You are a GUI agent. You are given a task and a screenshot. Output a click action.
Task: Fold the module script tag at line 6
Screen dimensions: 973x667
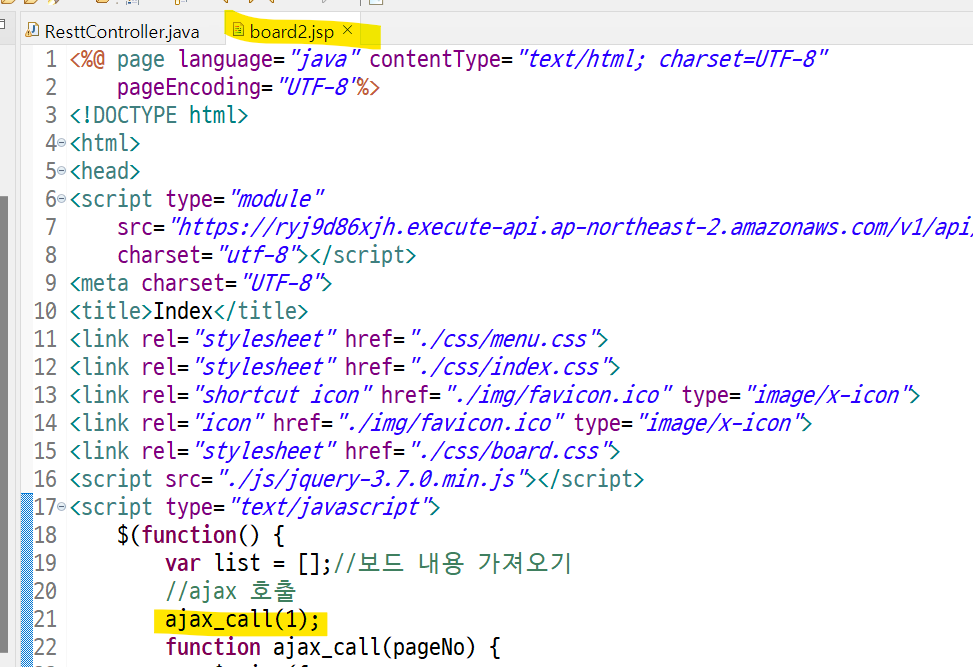61,199
